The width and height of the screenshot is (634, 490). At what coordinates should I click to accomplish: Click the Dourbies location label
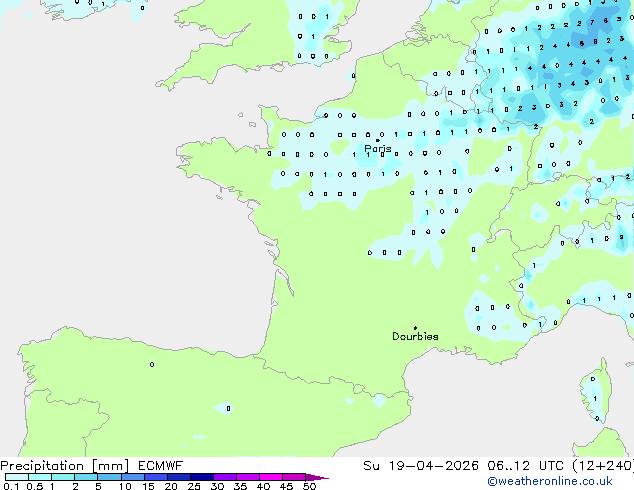(x=415, y=336)
